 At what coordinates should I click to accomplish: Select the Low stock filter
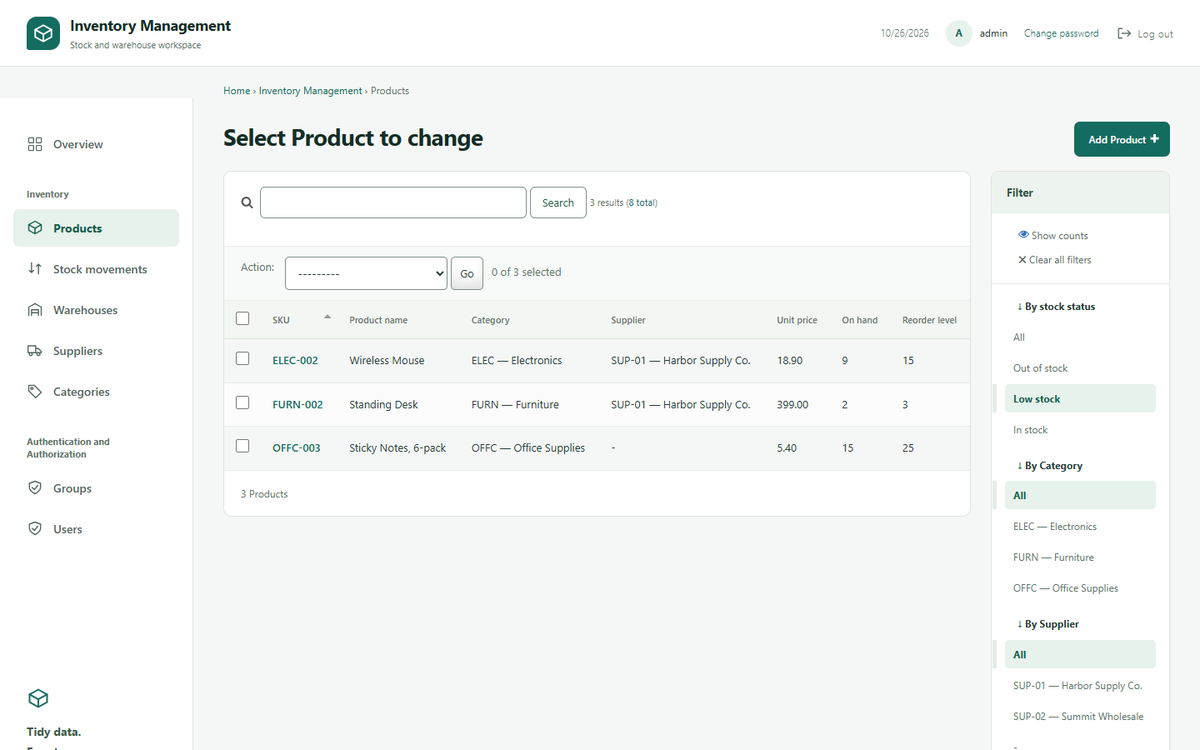1080,399
